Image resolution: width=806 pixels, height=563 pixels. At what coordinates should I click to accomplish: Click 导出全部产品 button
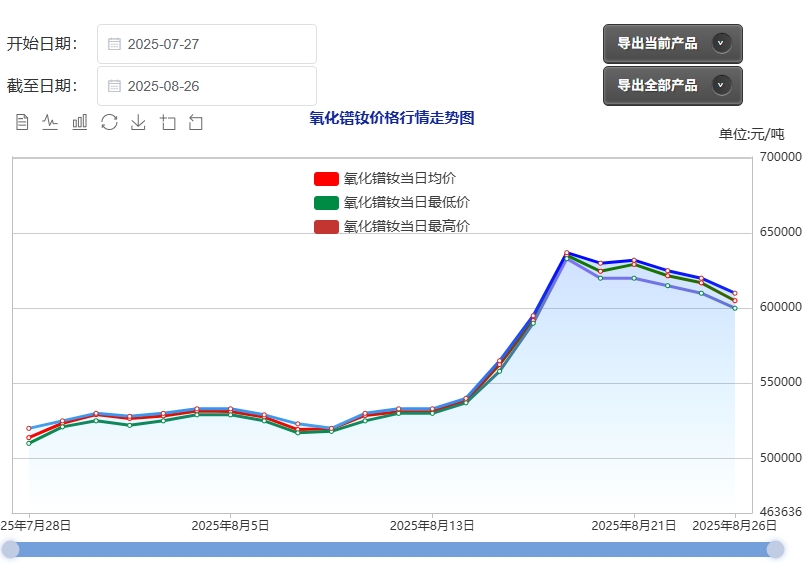coord(672,85)
